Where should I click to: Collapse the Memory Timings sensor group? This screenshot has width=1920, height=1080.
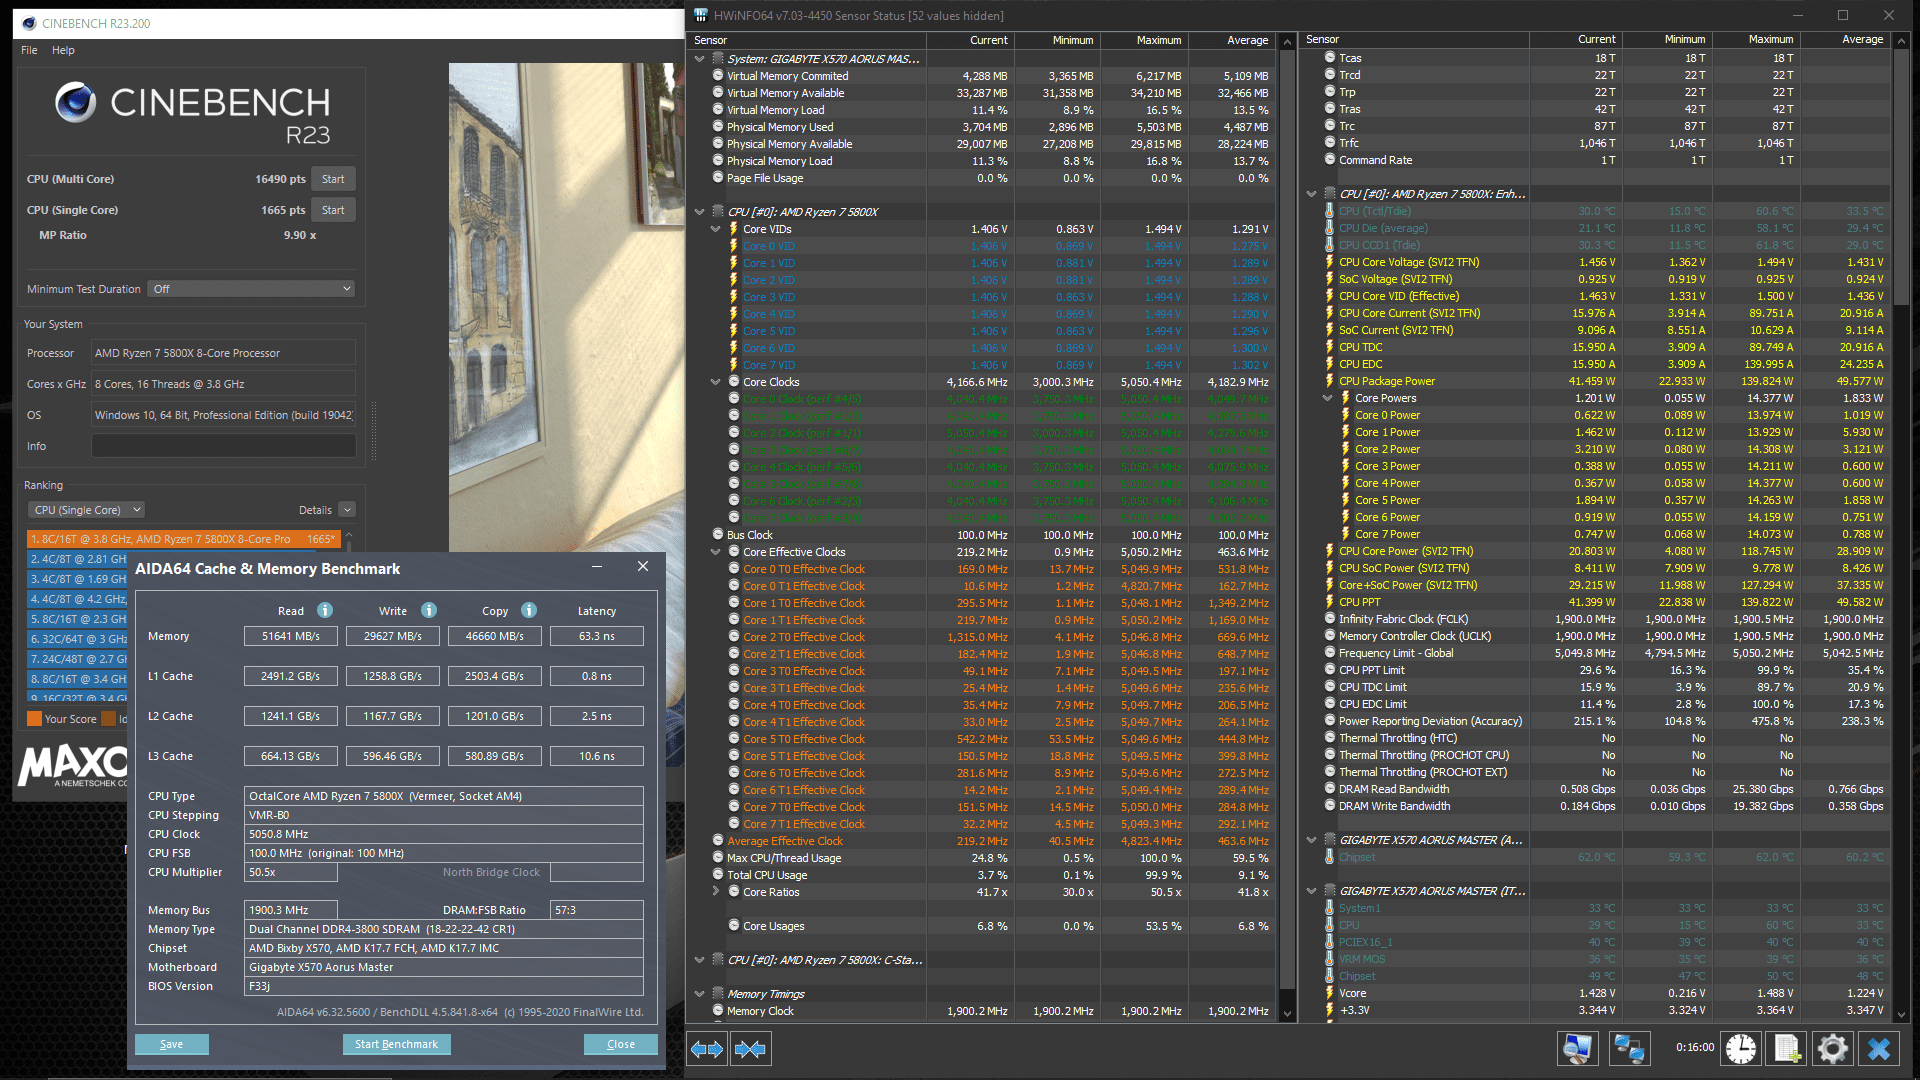point(700,994)
